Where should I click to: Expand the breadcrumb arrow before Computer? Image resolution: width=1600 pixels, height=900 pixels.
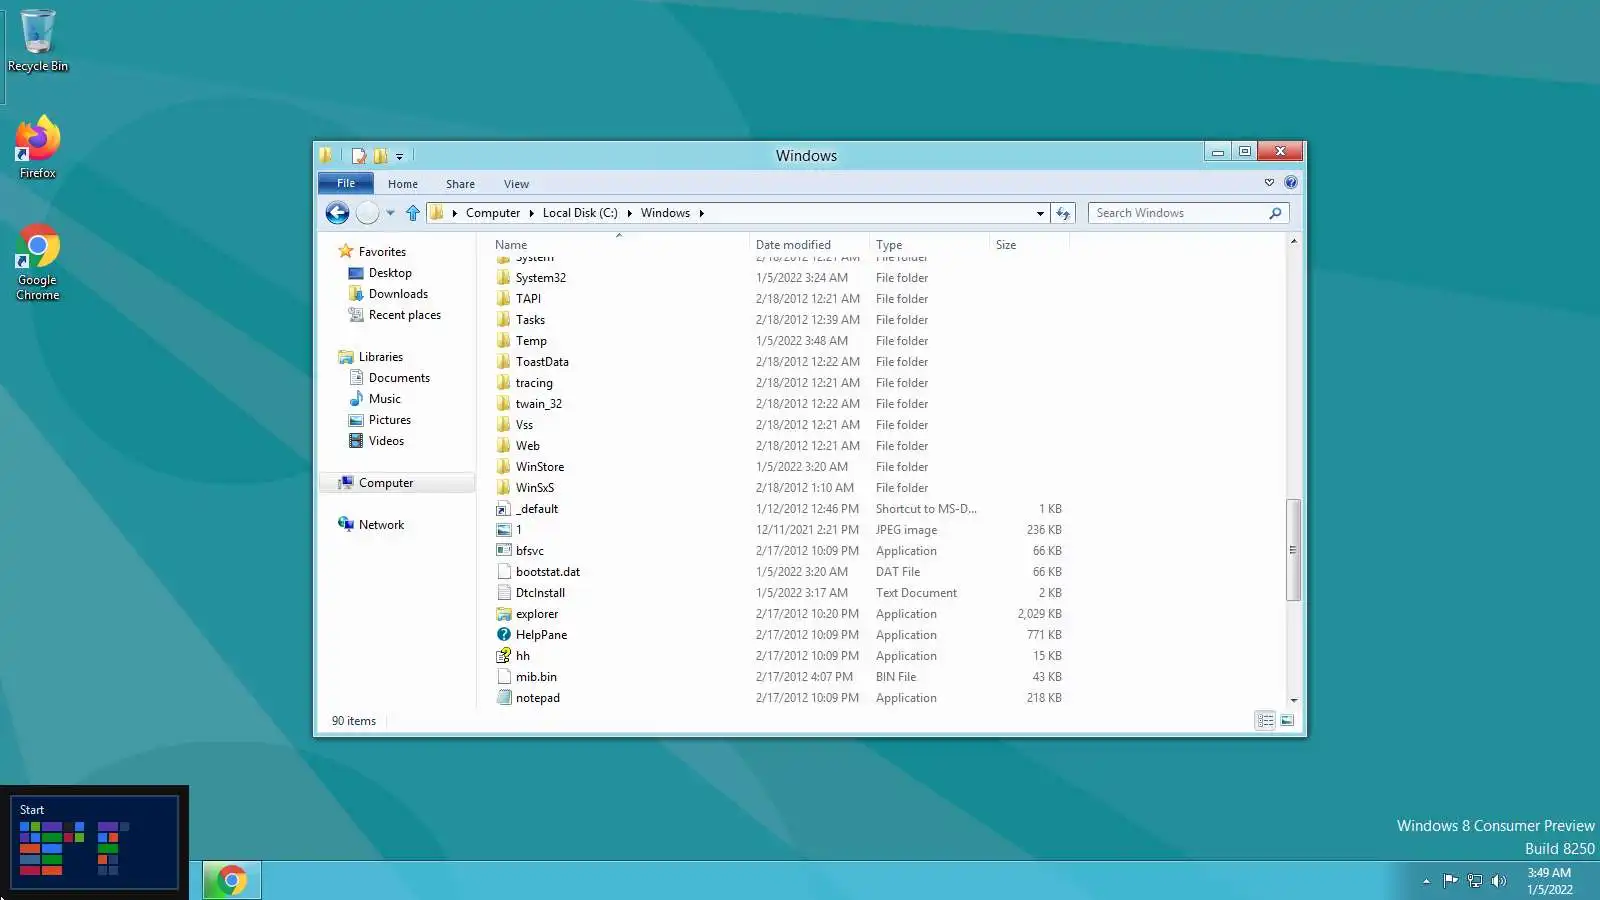[x=455, y=213]
